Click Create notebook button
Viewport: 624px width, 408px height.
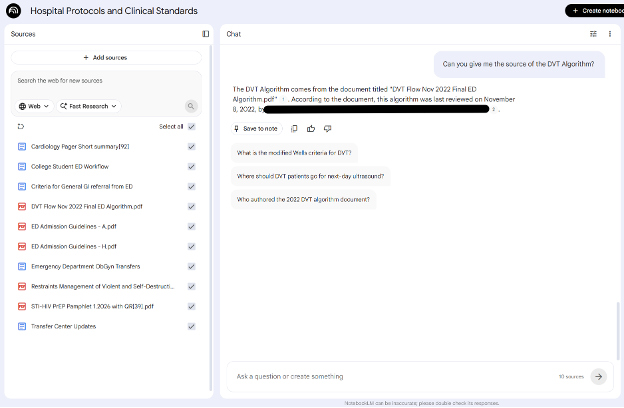[595, 11]
